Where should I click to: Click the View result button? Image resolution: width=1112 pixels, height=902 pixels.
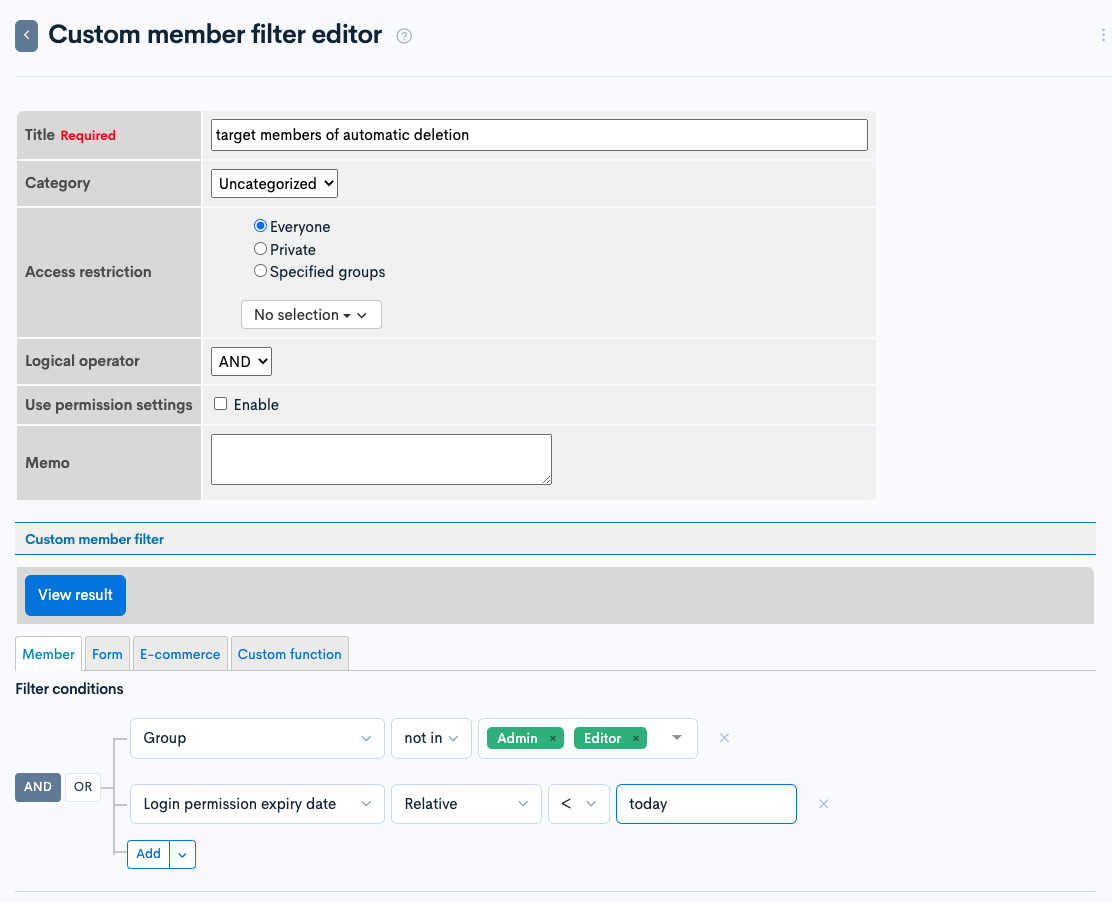[75, 595]
